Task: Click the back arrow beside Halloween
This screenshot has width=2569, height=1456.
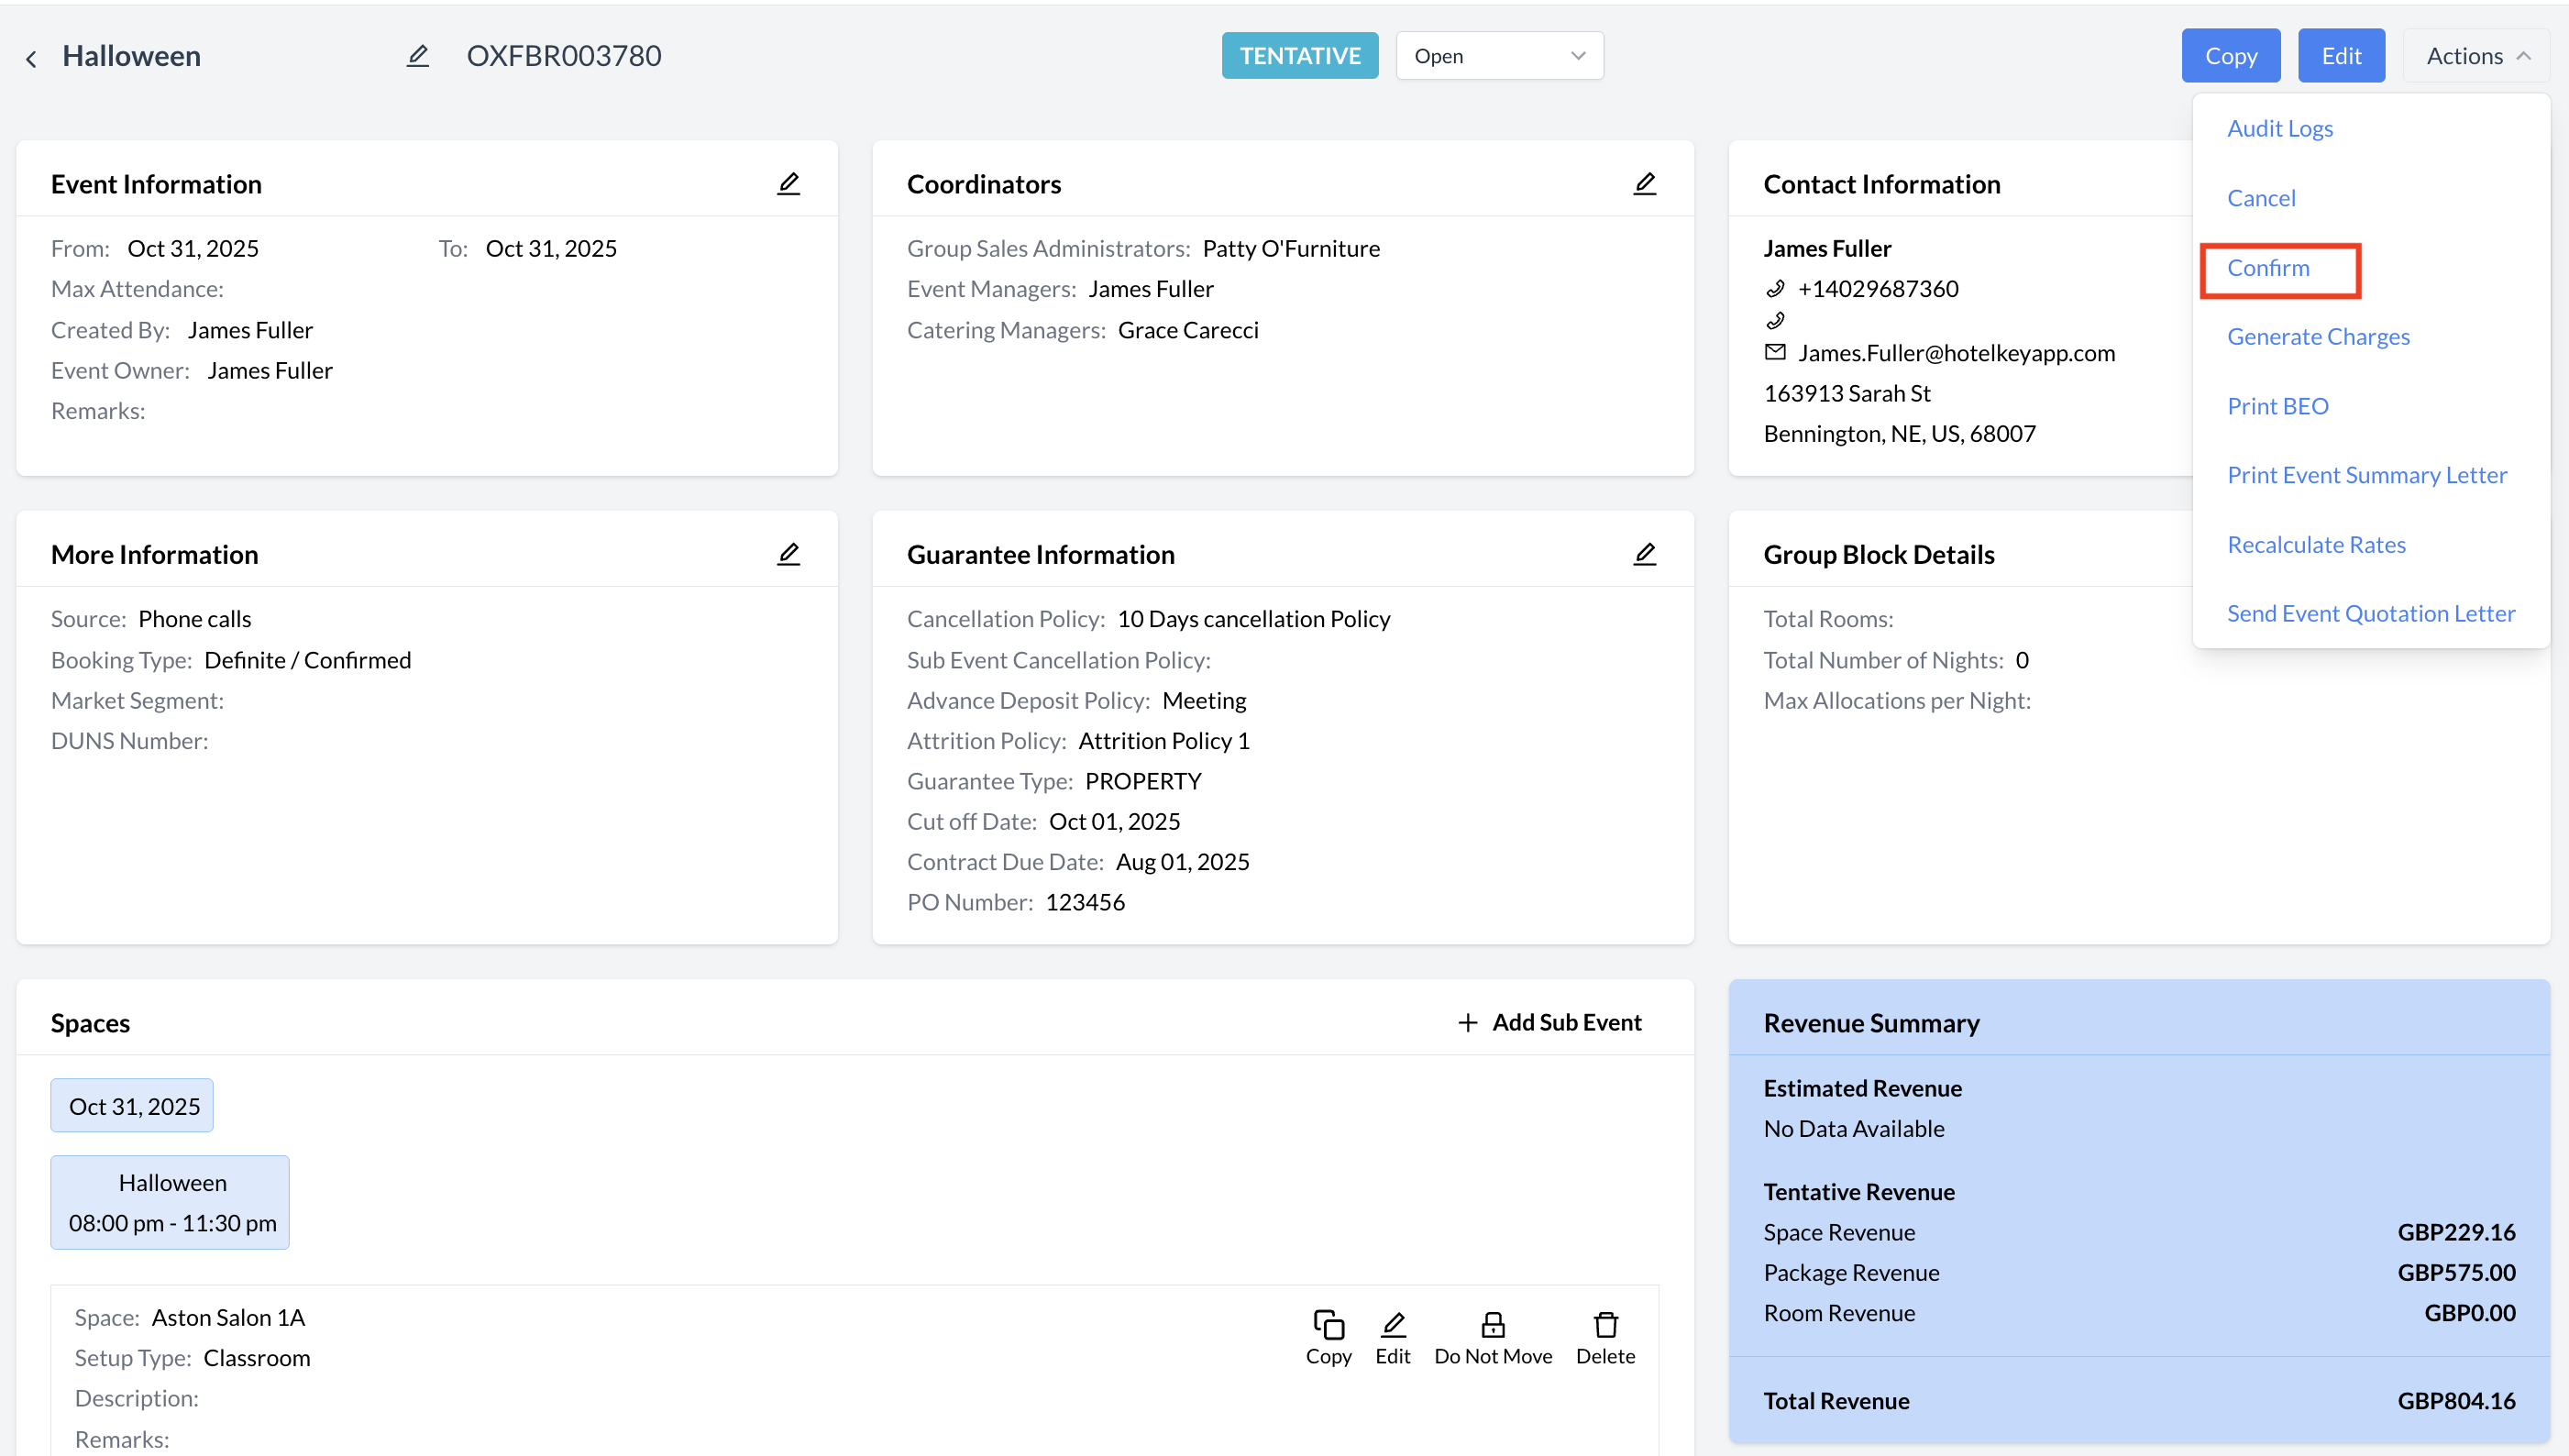Action: coord(32,58)
